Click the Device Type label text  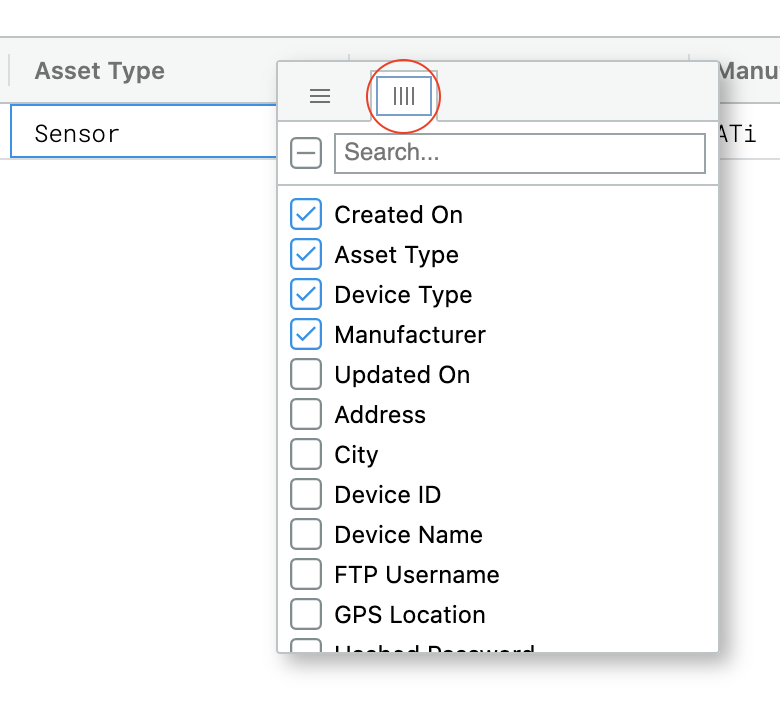pyautogui.click(x=403, y=294)
